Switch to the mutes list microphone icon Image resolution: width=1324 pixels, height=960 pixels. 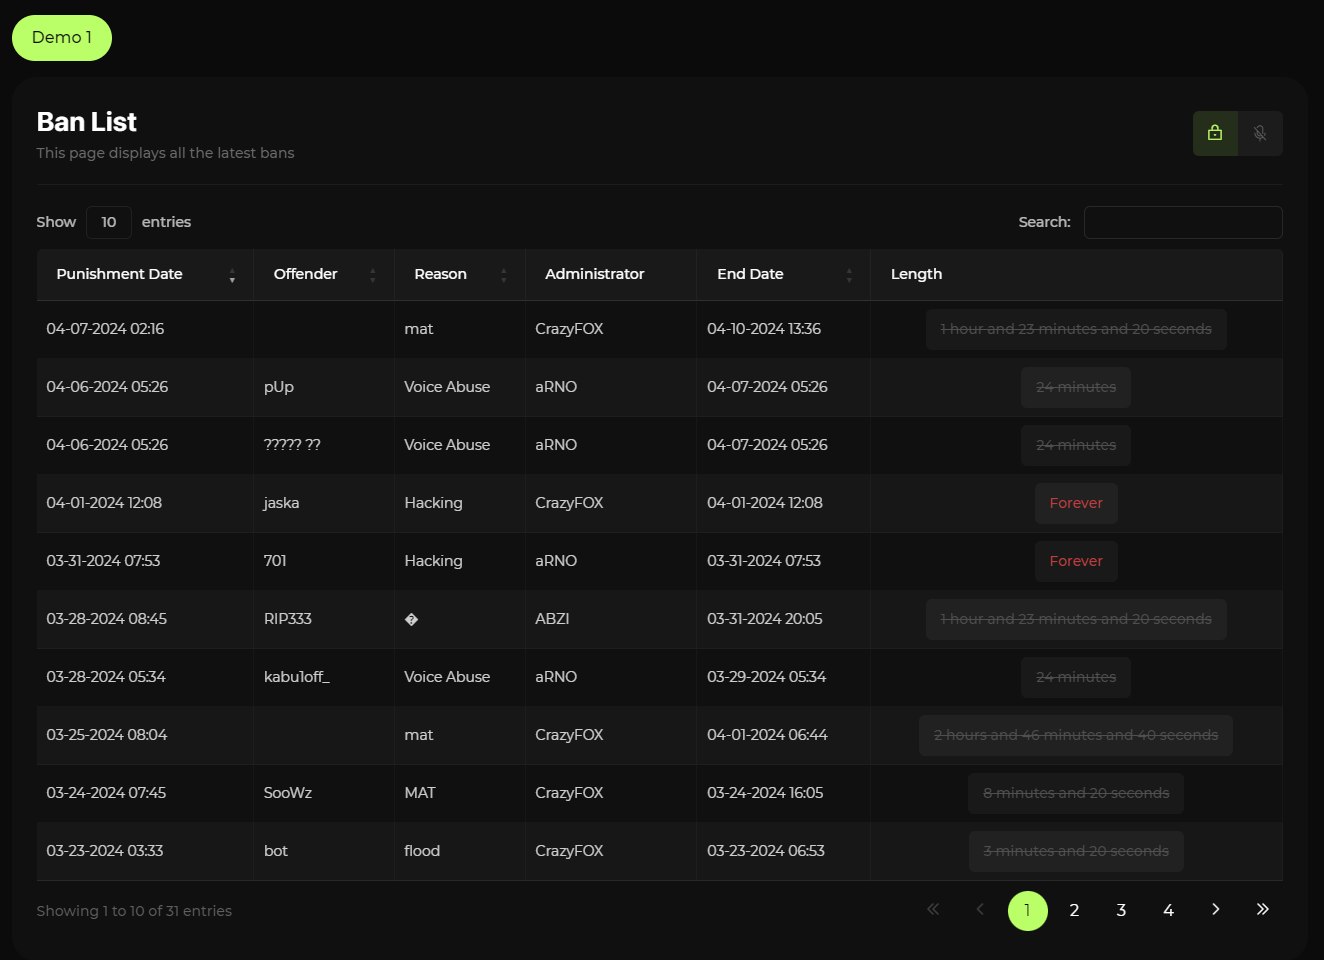click(x=1260, y=133)
